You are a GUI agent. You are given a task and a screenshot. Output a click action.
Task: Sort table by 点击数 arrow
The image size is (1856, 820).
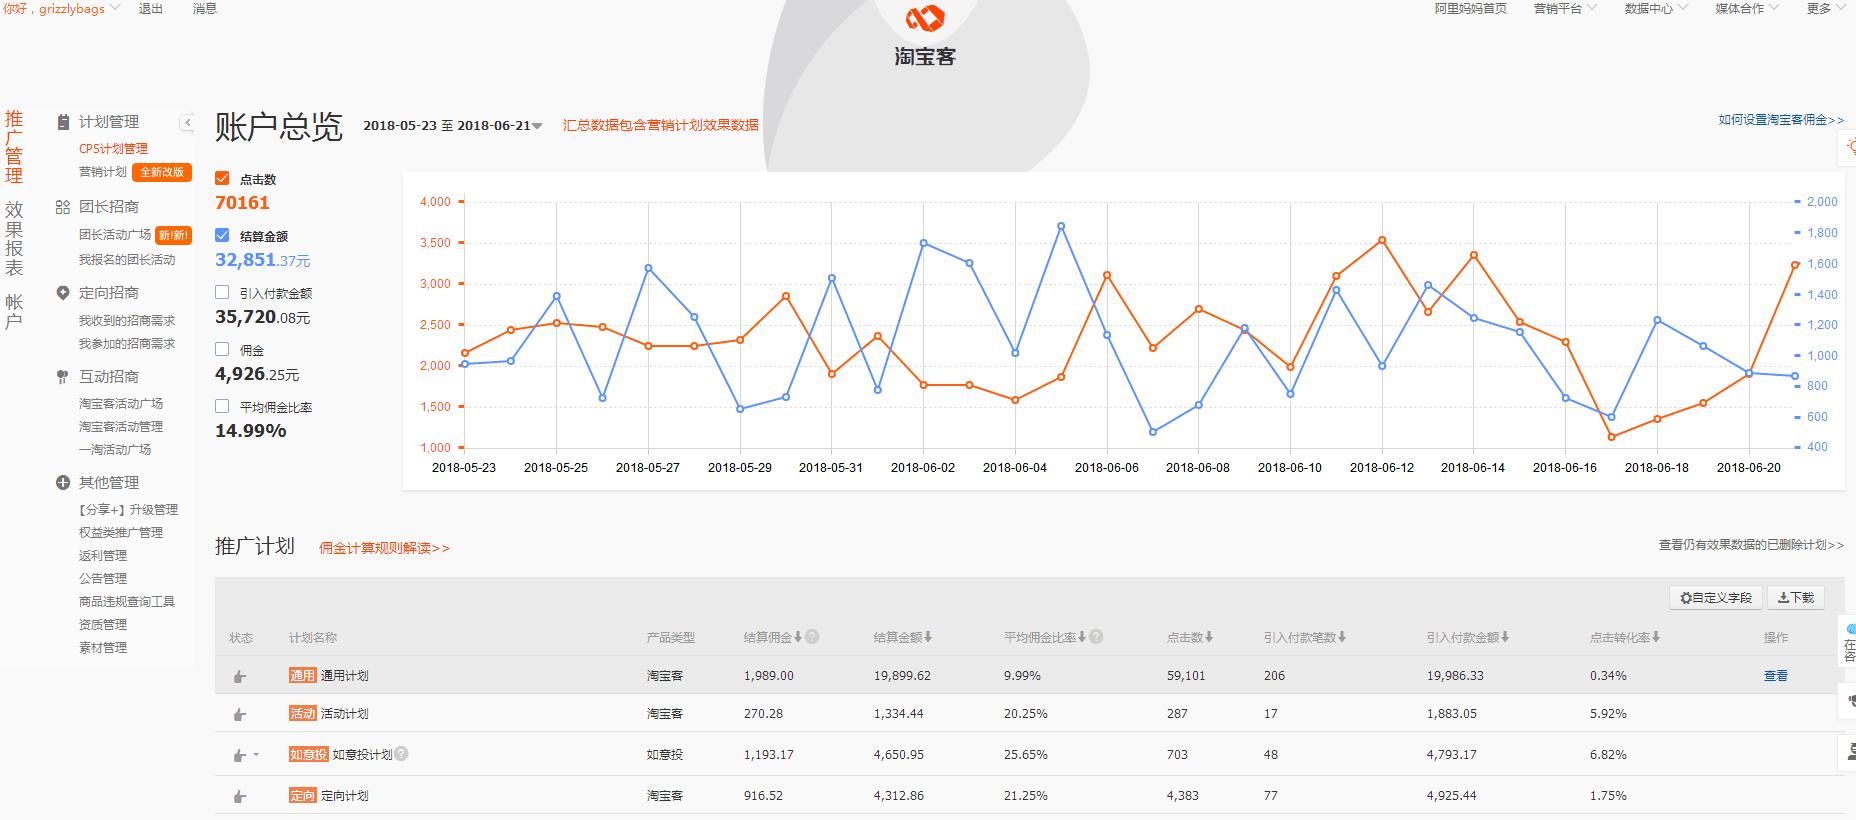click(x=1209, y=637)
